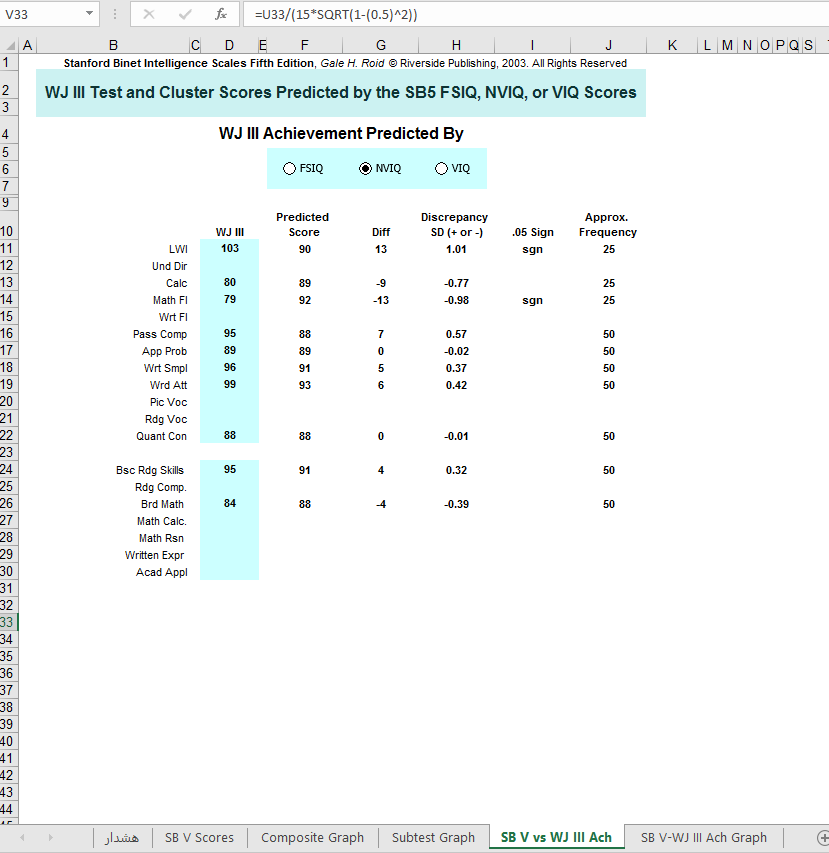Open the Composite Graph sheet tab

click(x=312, y=837)
